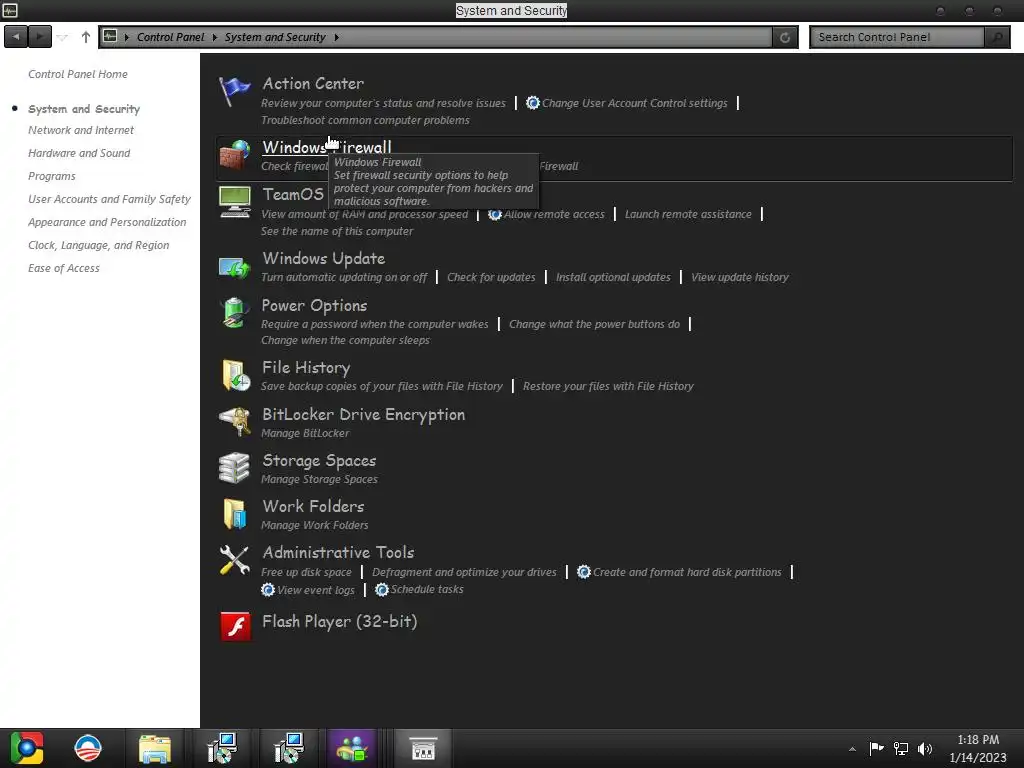Open Ease of Access category
The image size is (1024, 768).
(x=64, y=268)
